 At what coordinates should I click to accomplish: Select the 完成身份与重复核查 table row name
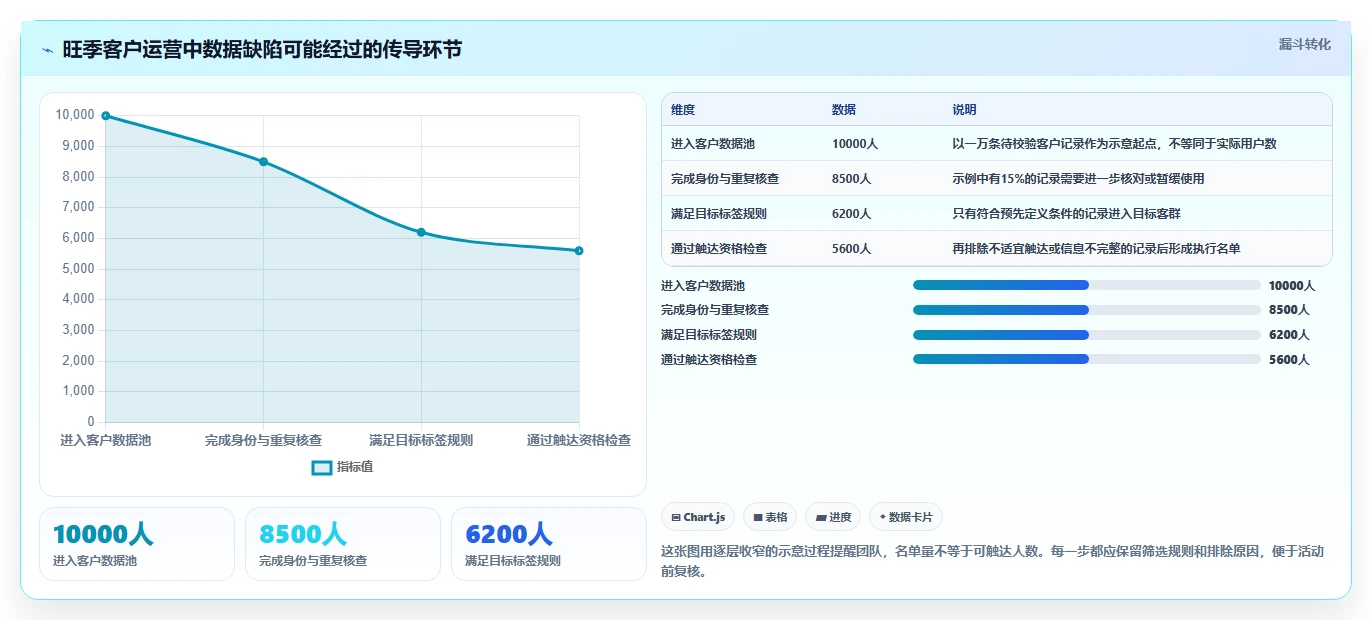[725, 179]
